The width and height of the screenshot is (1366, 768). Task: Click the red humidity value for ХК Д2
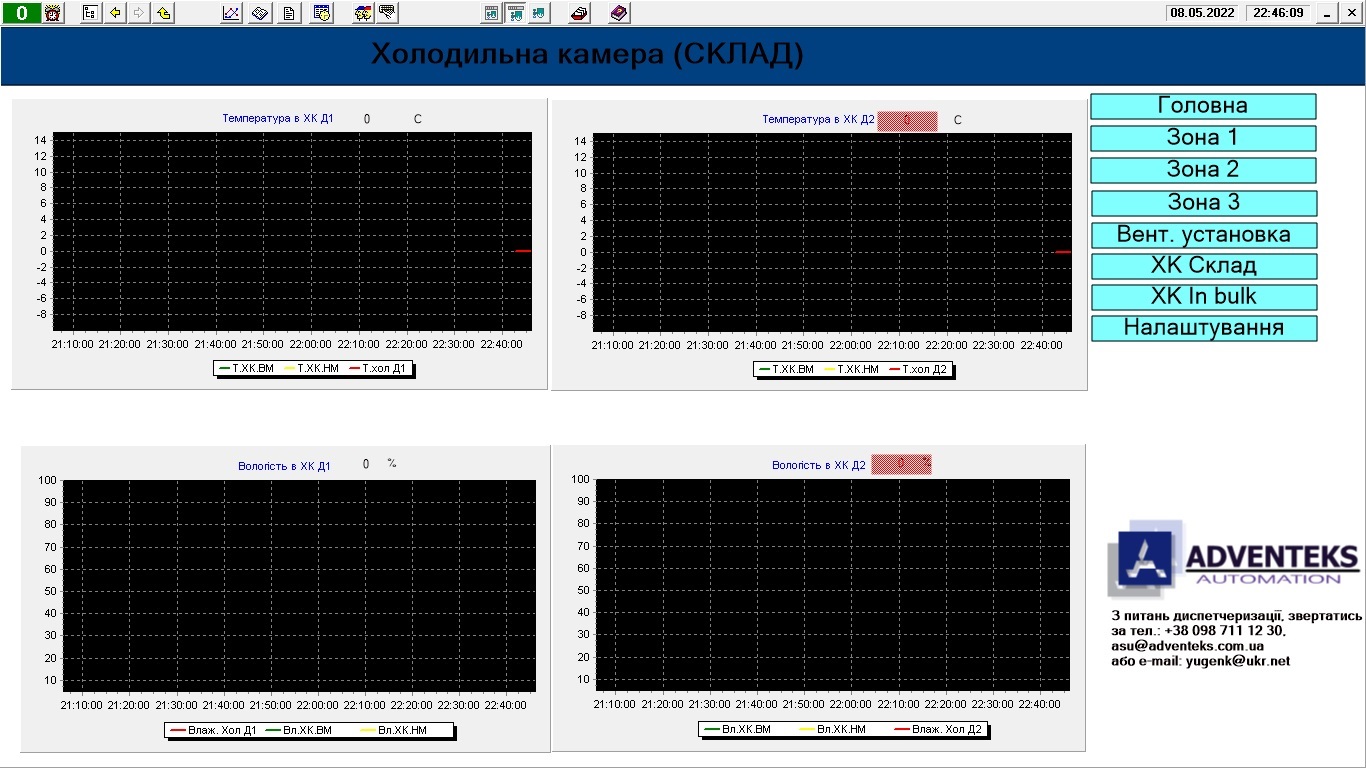[x=901, y=464]
